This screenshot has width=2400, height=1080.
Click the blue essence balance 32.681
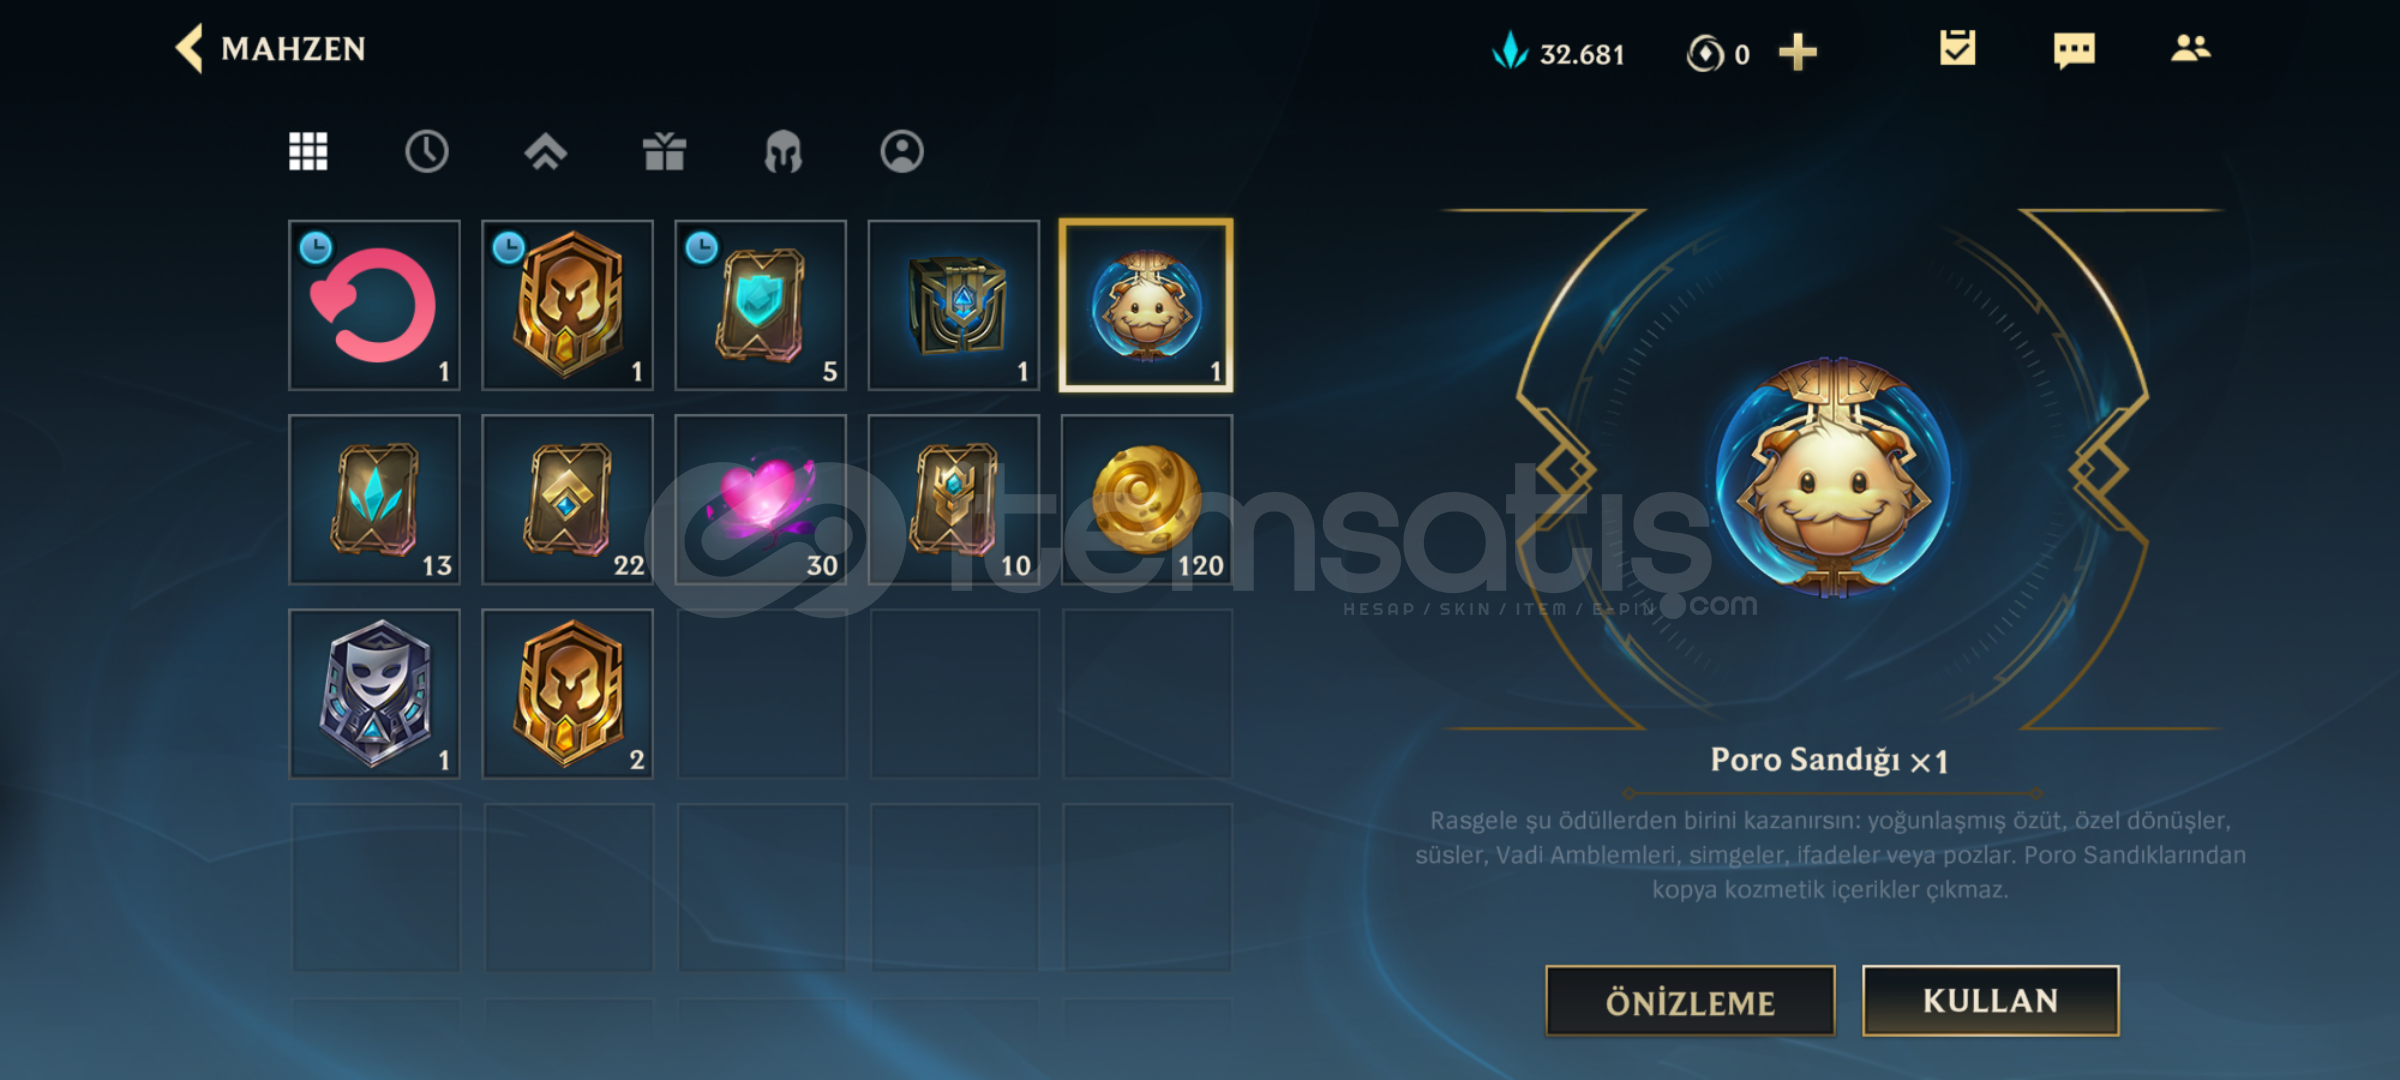point(1558,52)
